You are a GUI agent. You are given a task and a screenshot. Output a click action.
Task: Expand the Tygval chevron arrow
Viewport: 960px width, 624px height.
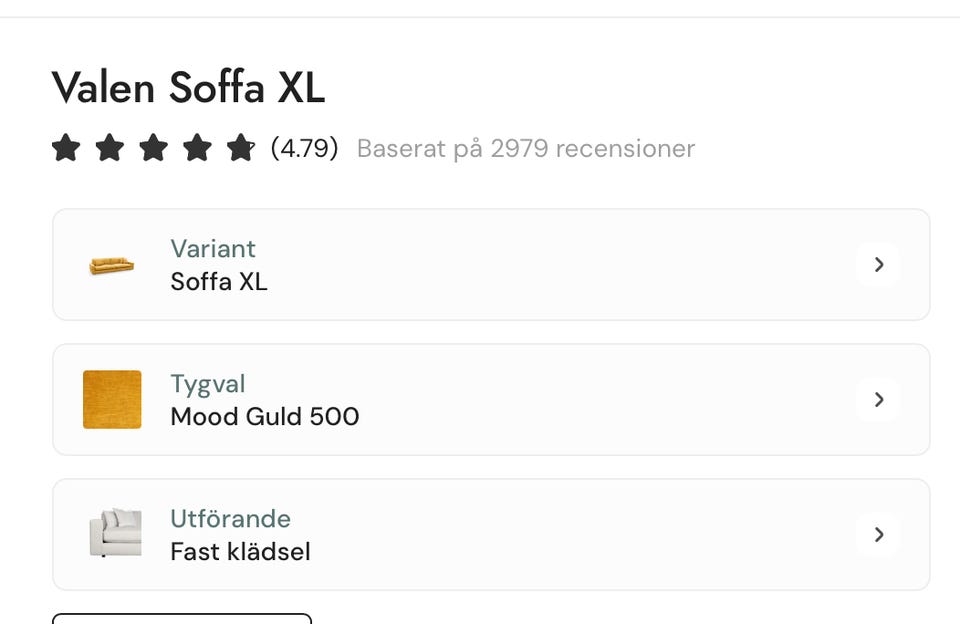click(879, 400)
